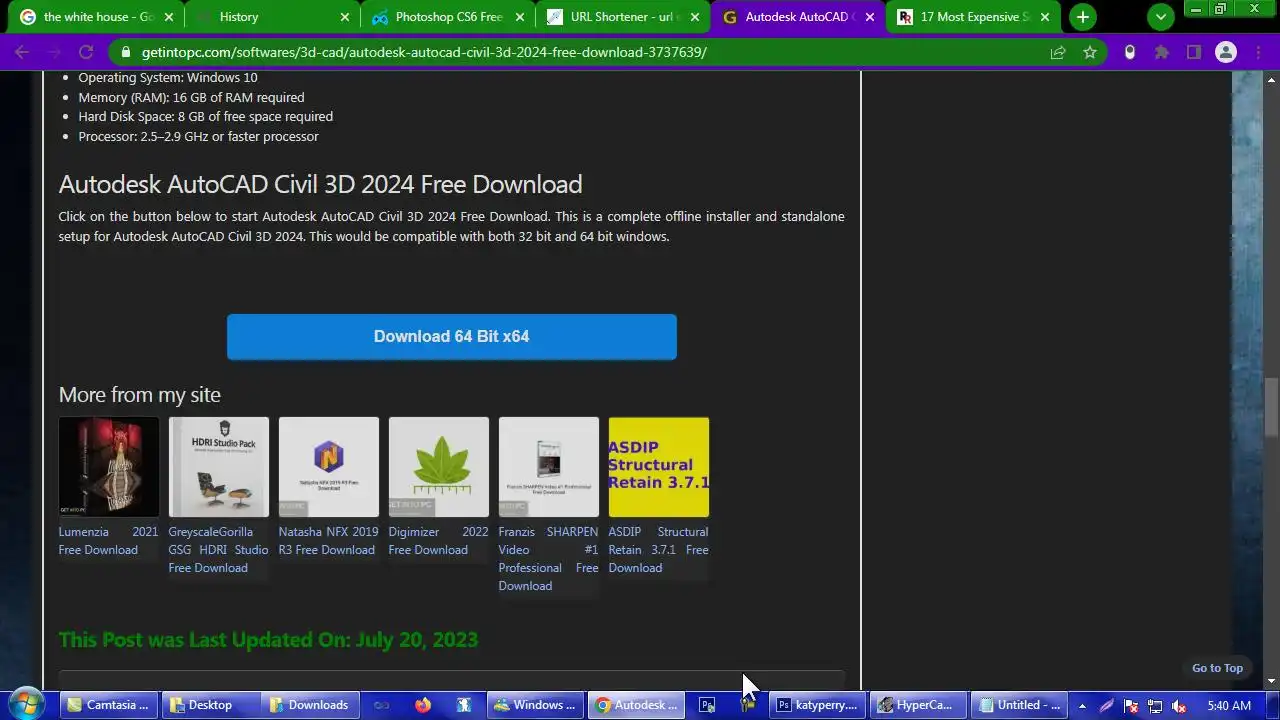Click the Go to Top button
The image size is (1280, 720).
click(x=1217, y=668)
